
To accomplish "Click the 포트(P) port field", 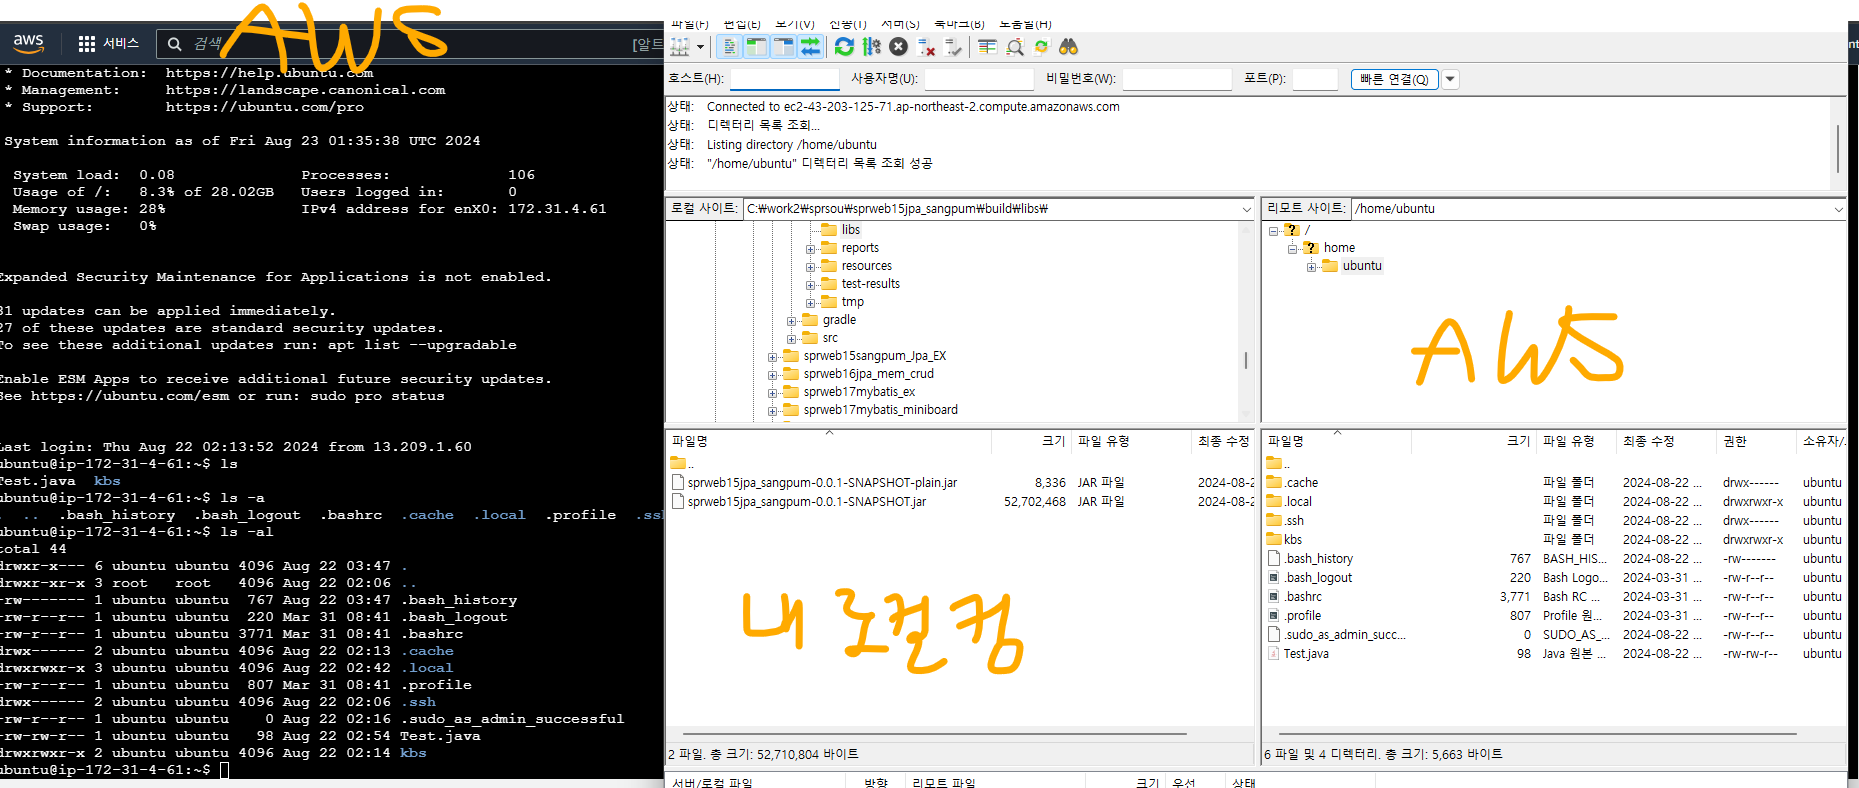I will click(1315, 79).
